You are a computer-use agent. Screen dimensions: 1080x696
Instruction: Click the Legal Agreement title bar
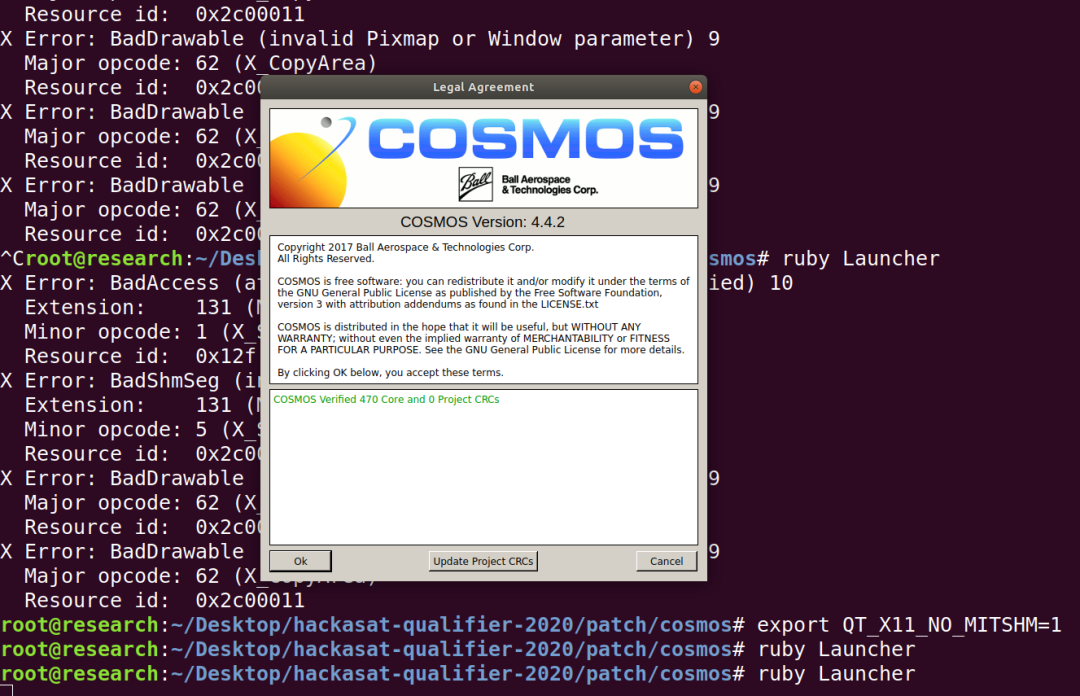[483, 87]
